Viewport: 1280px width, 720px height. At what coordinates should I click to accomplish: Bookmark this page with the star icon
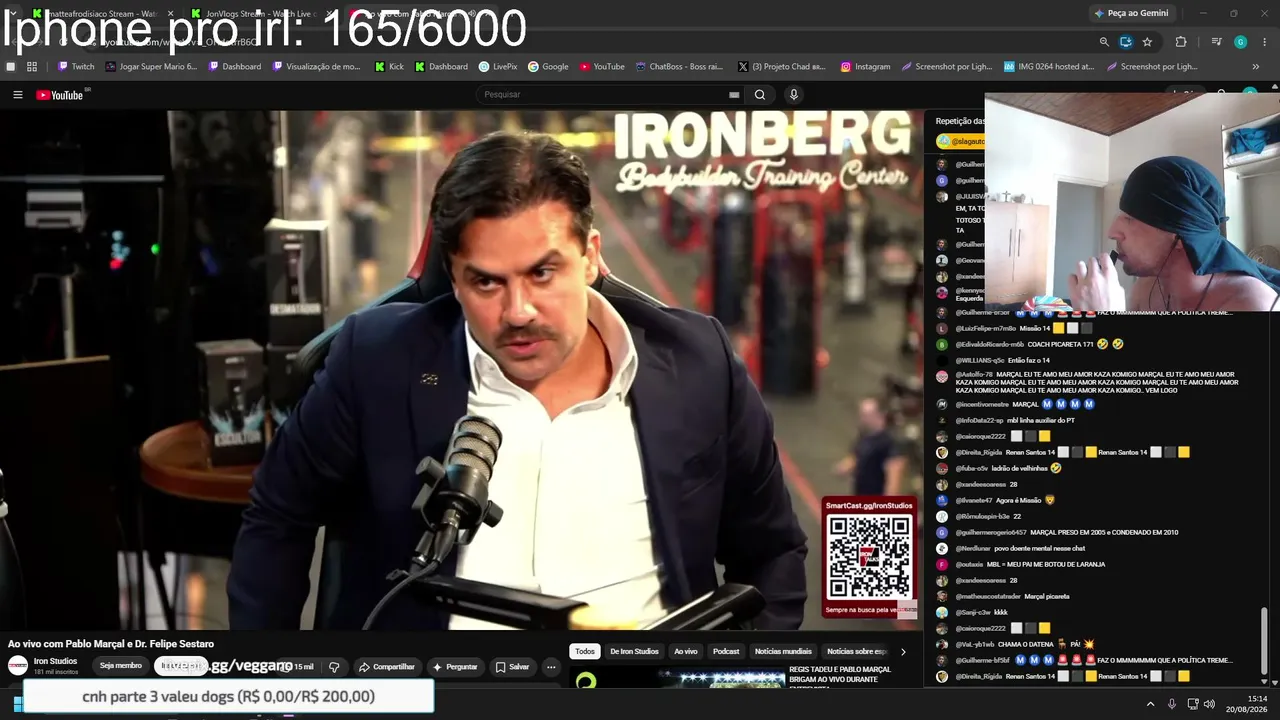click(1147, 42)
